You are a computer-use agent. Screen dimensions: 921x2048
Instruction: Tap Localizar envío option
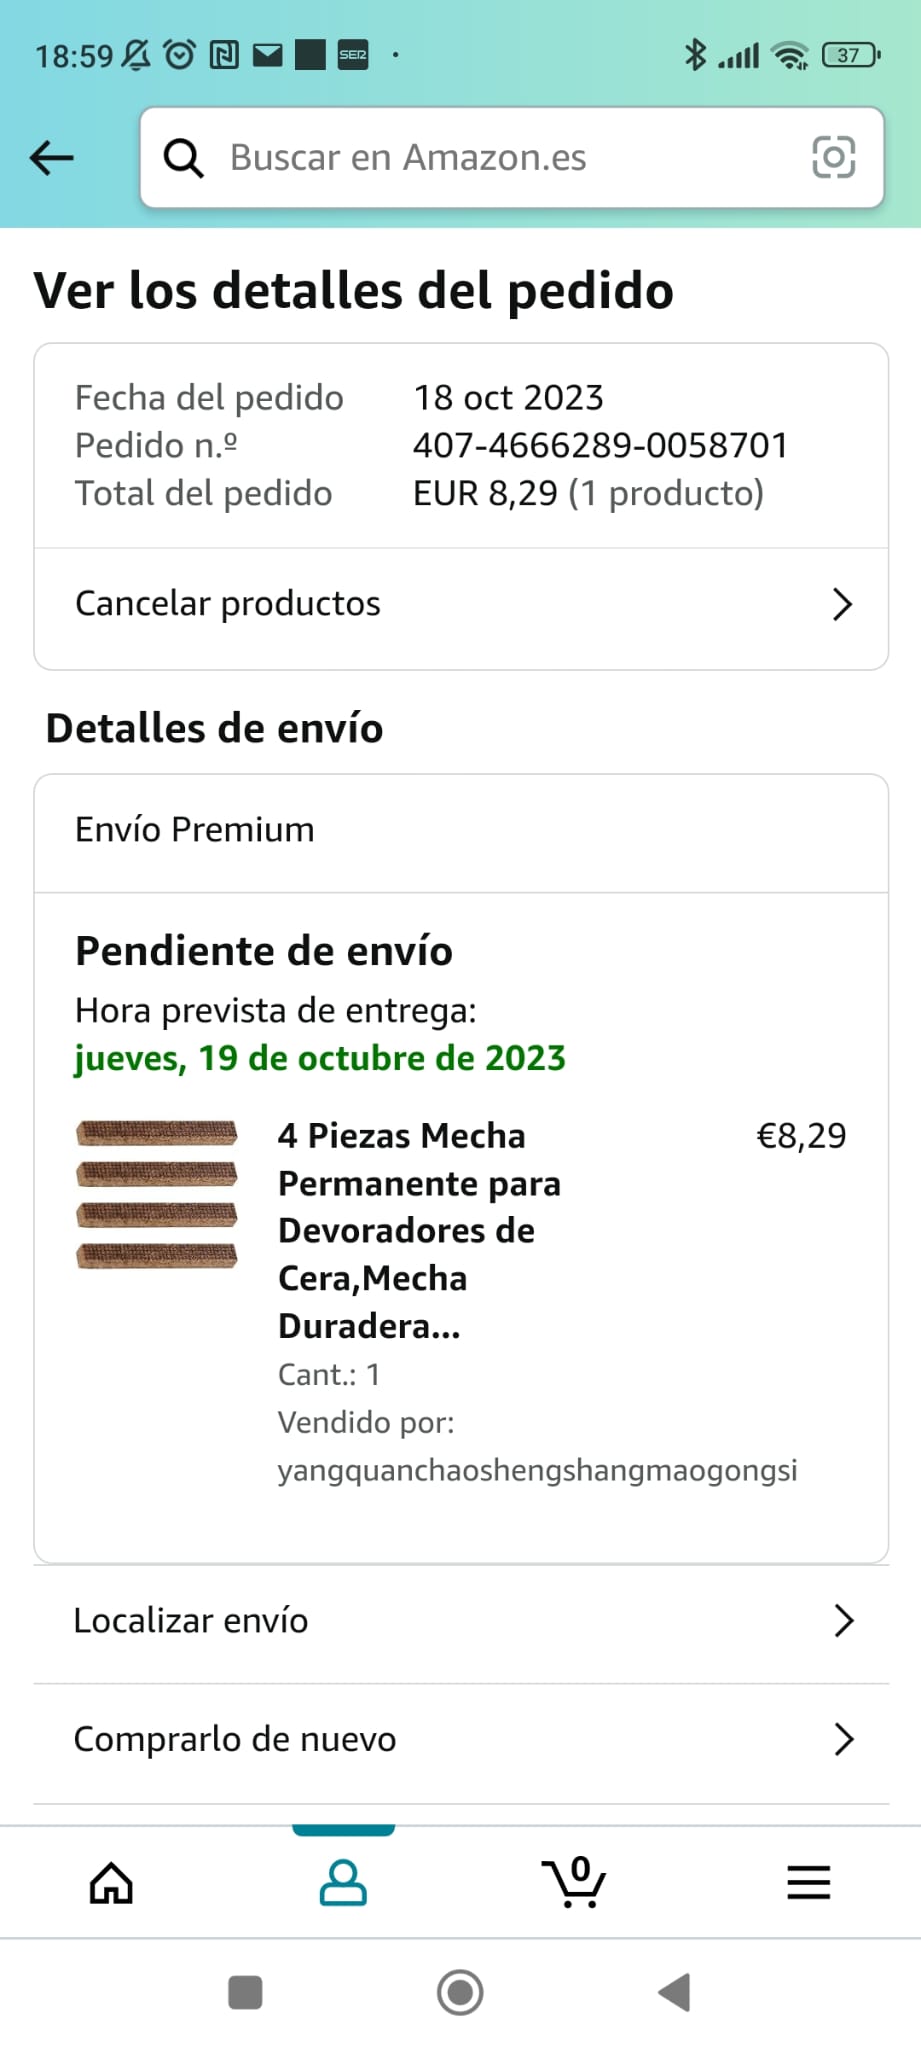coord(191,1621)
